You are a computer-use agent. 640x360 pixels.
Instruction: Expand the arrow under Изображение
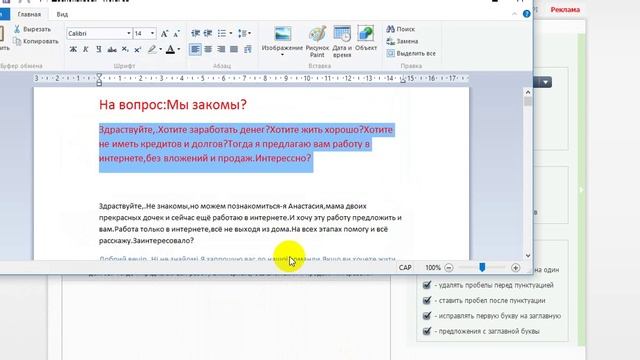click(282, 54)
